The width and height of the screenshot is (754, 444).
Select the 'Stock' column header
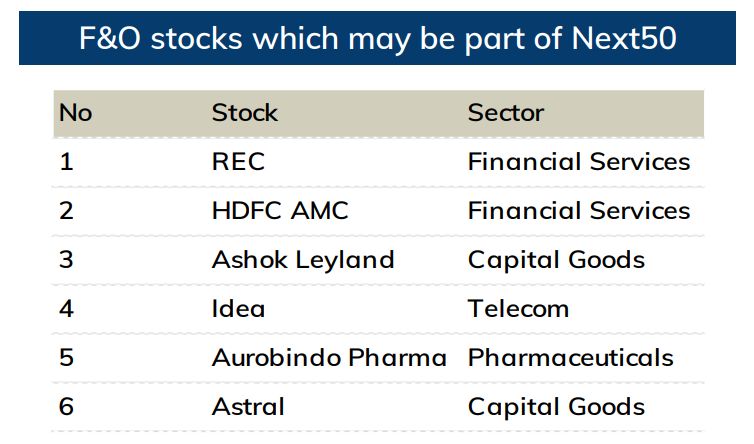(x=244, y=112)
